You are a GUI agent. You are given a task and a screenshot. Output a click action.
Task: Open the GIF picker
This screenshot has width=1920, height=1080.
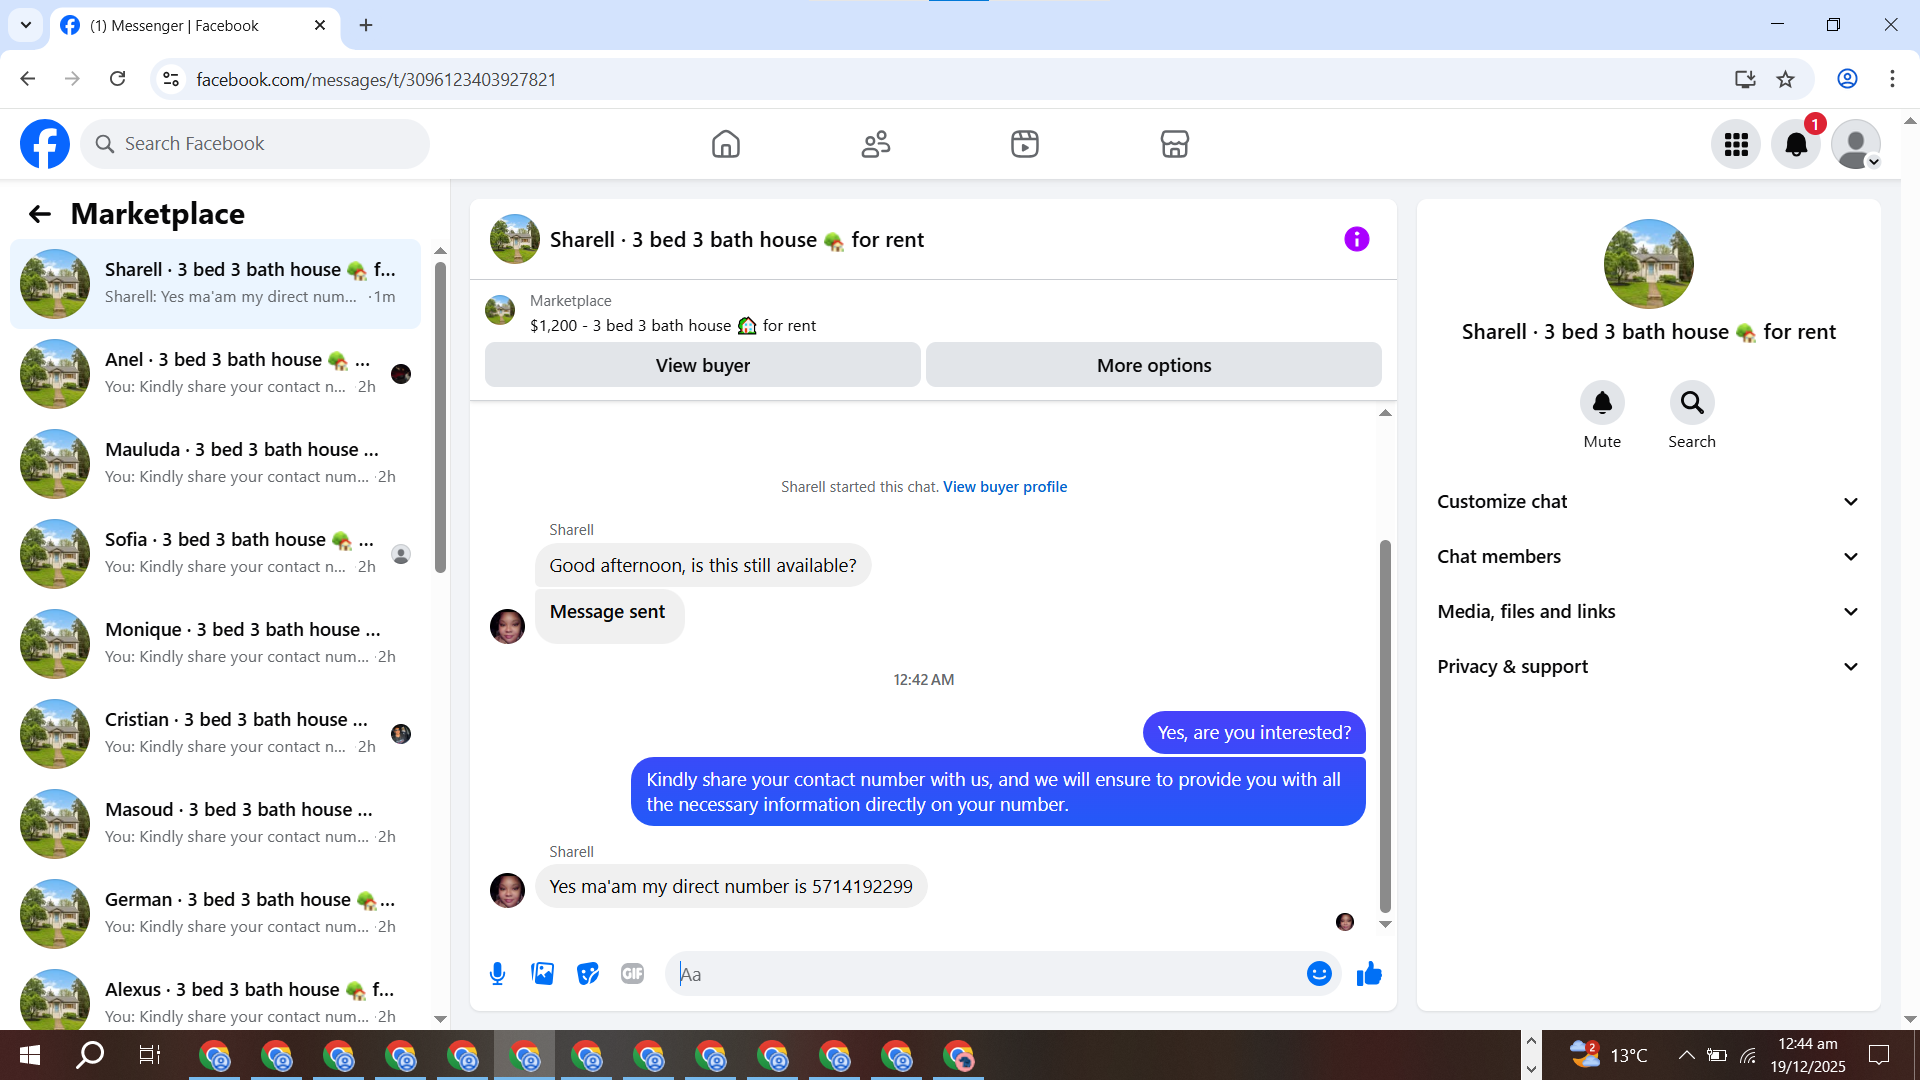(x=632, y=974)
